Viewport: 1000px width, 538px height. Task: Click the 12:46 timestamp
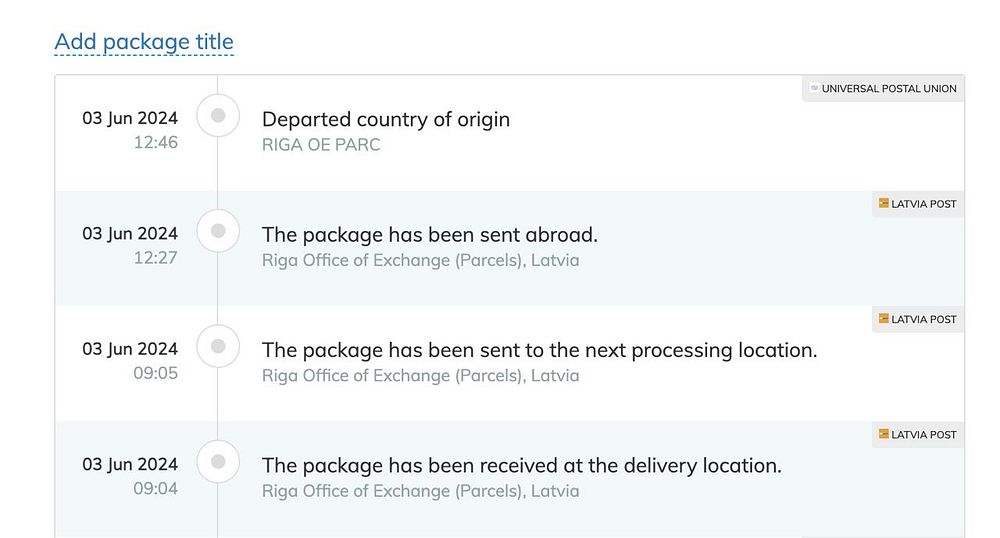156,143
